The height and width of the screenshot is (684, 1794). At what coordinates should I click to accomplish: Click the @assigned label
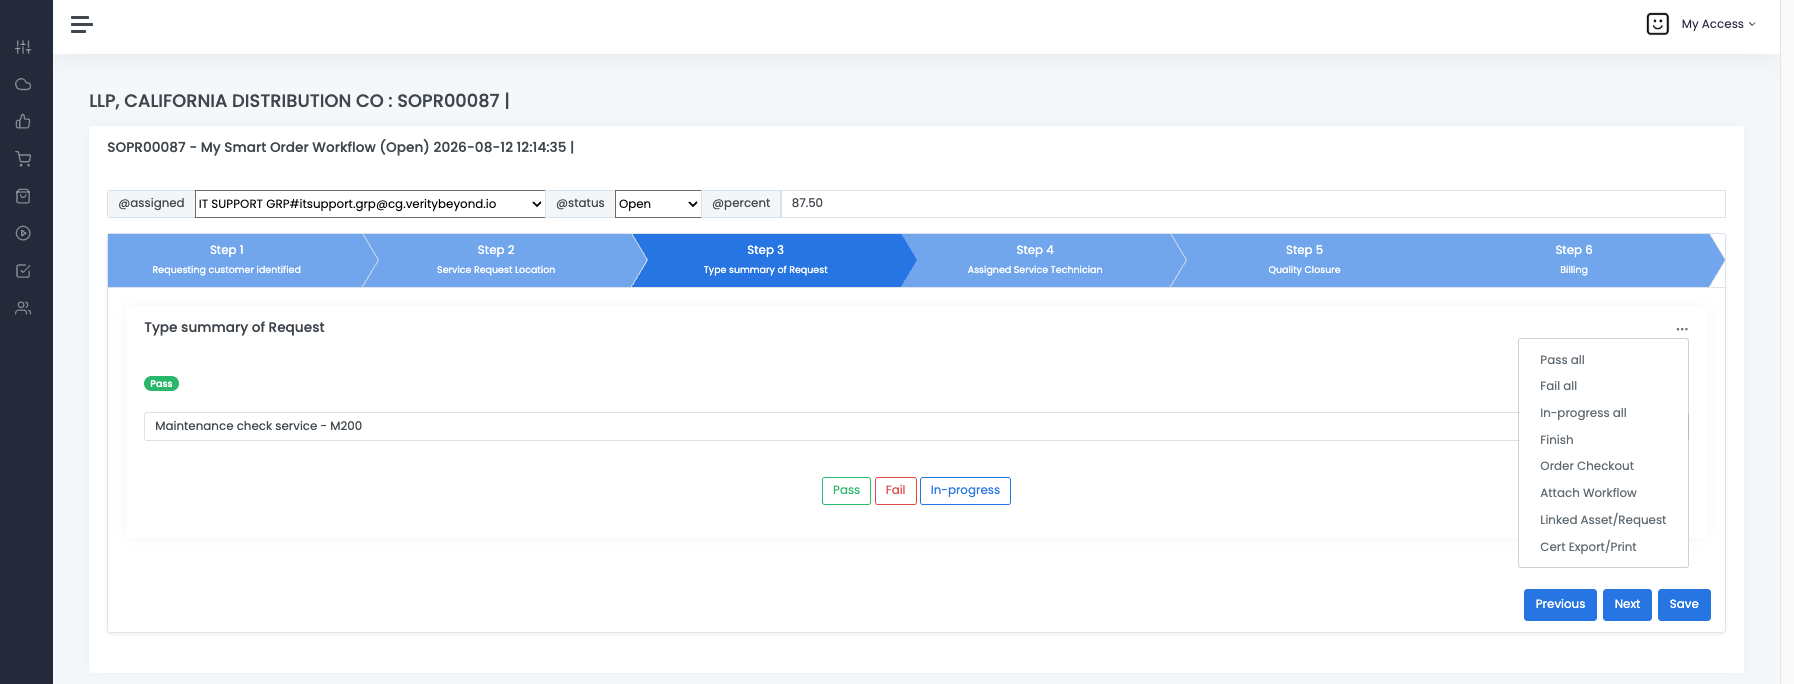[151, 204]
